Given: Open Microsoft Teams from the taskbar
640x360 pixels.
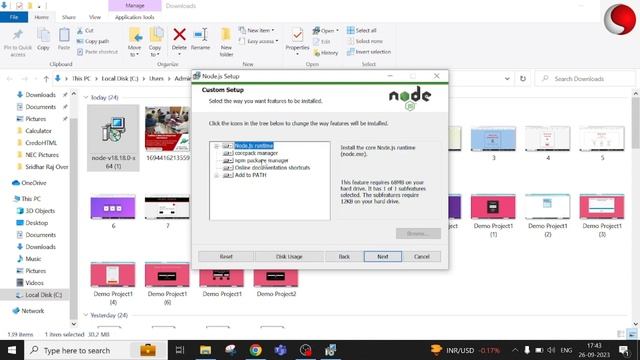Looking at the screenshot, I should tap(281, 350).
